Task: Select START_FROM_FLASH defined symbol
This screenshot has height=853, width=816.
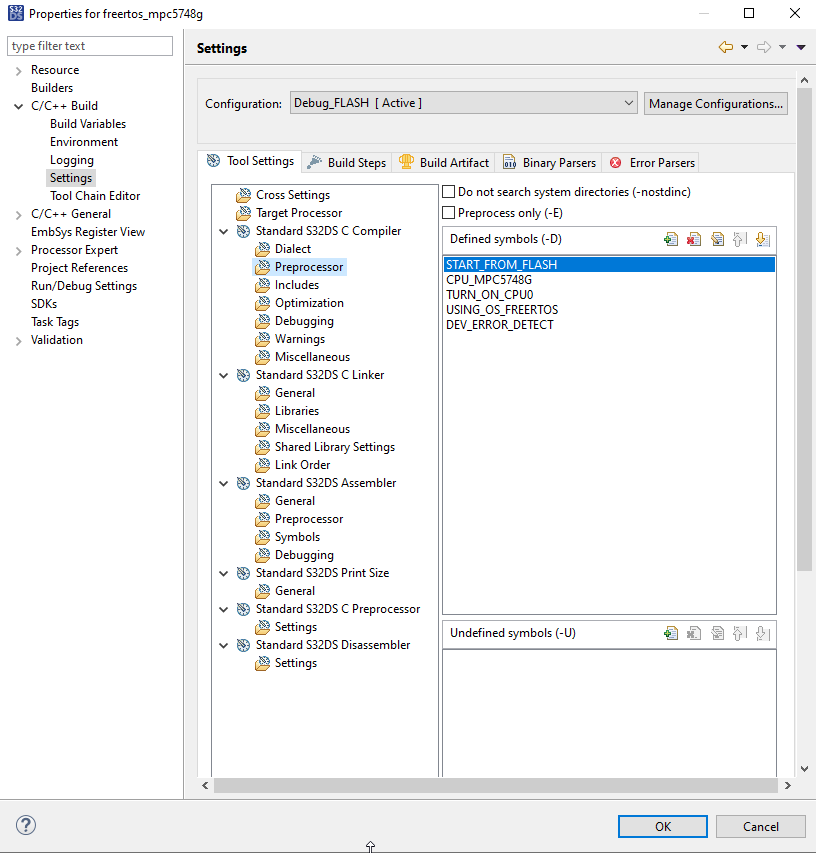Action: pyautogui.click(x=609, y=264)
